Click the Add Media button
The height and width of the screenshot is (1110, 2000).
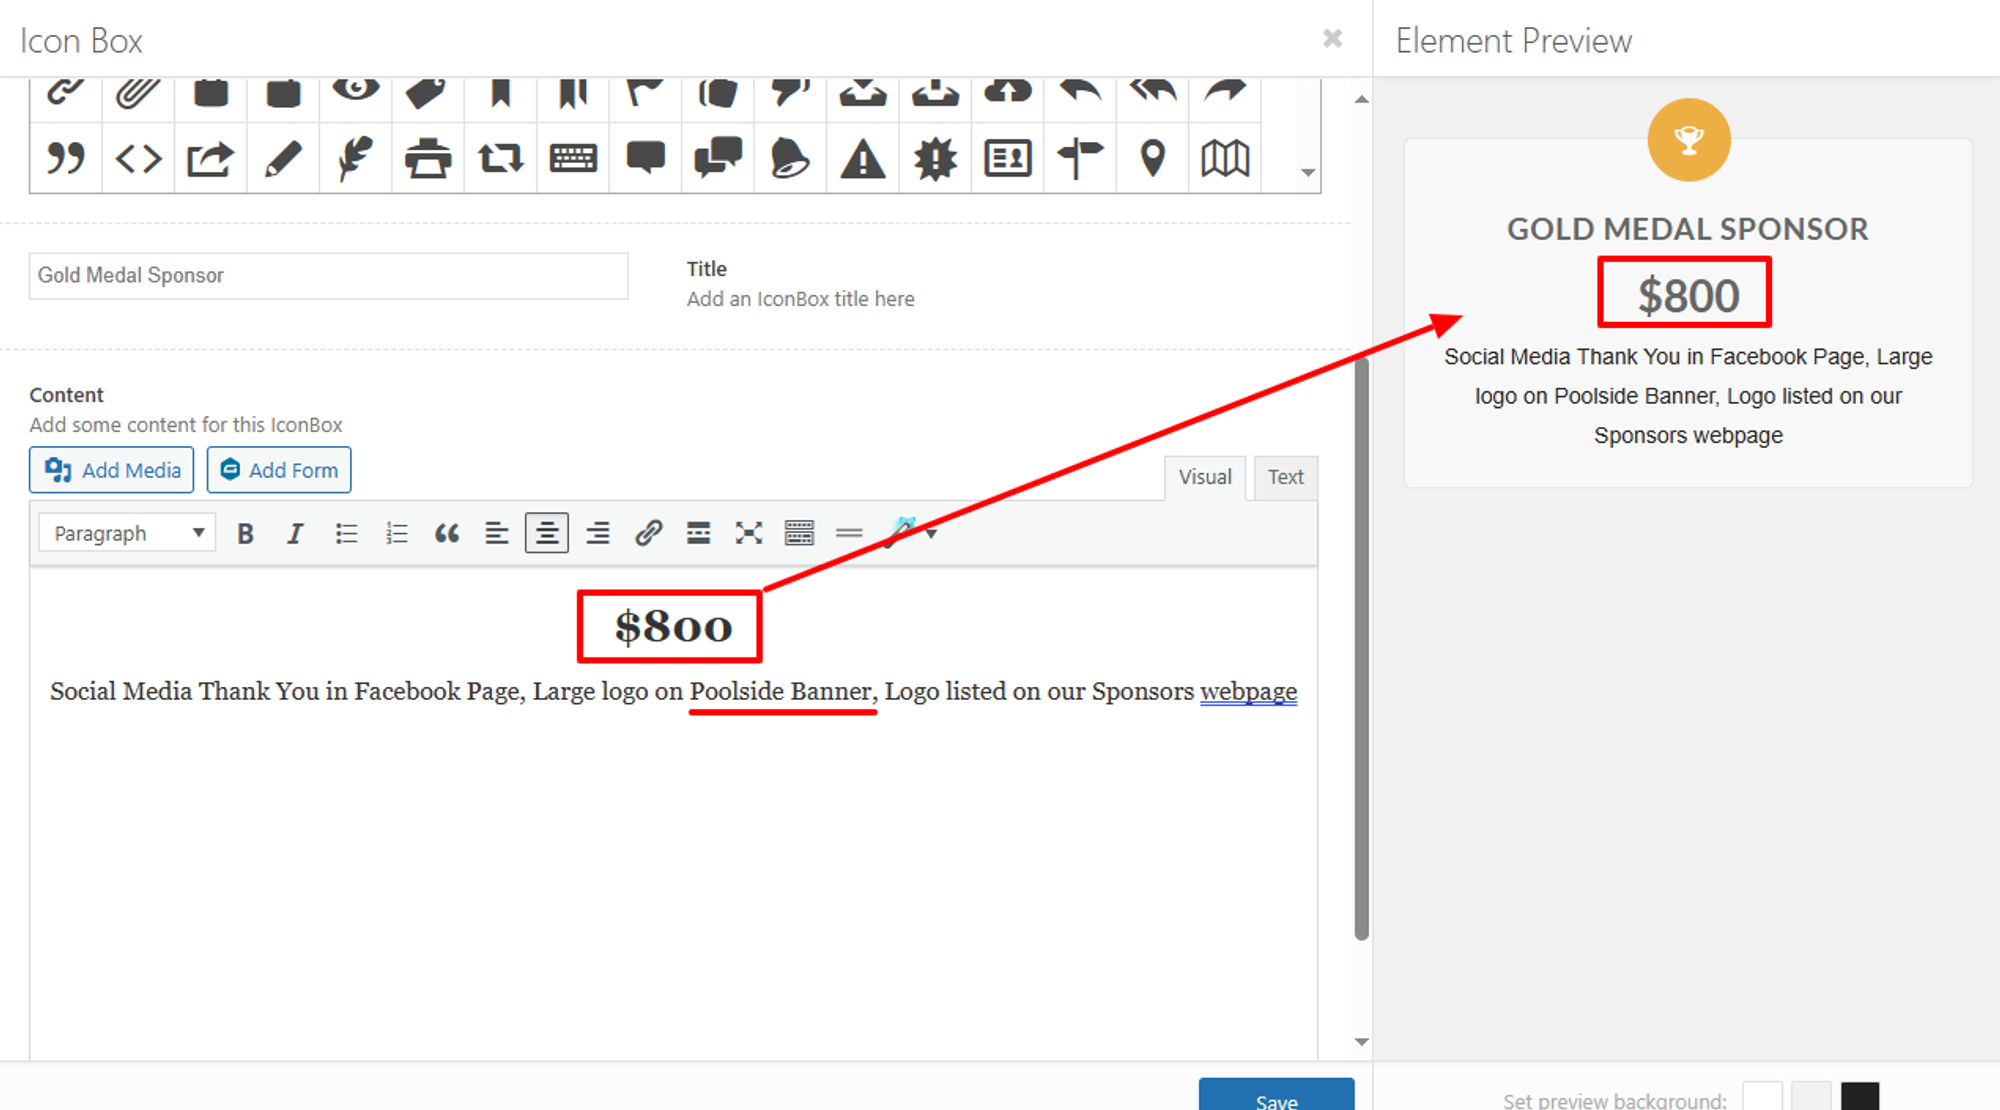tap(112, 470)
